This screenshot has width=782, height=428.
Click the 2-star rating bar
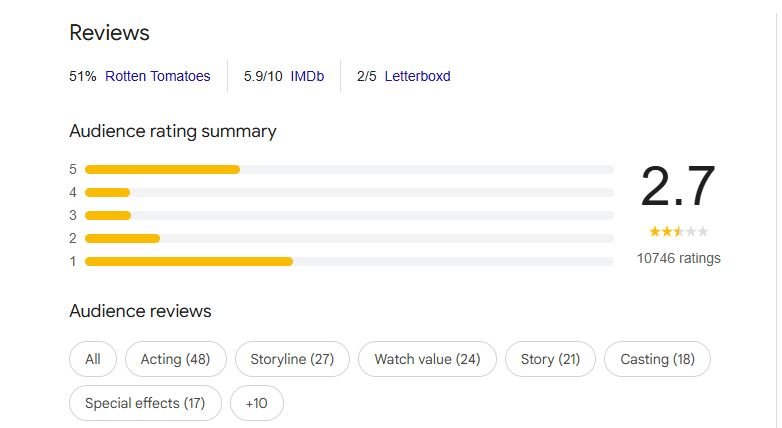(349, 238)
